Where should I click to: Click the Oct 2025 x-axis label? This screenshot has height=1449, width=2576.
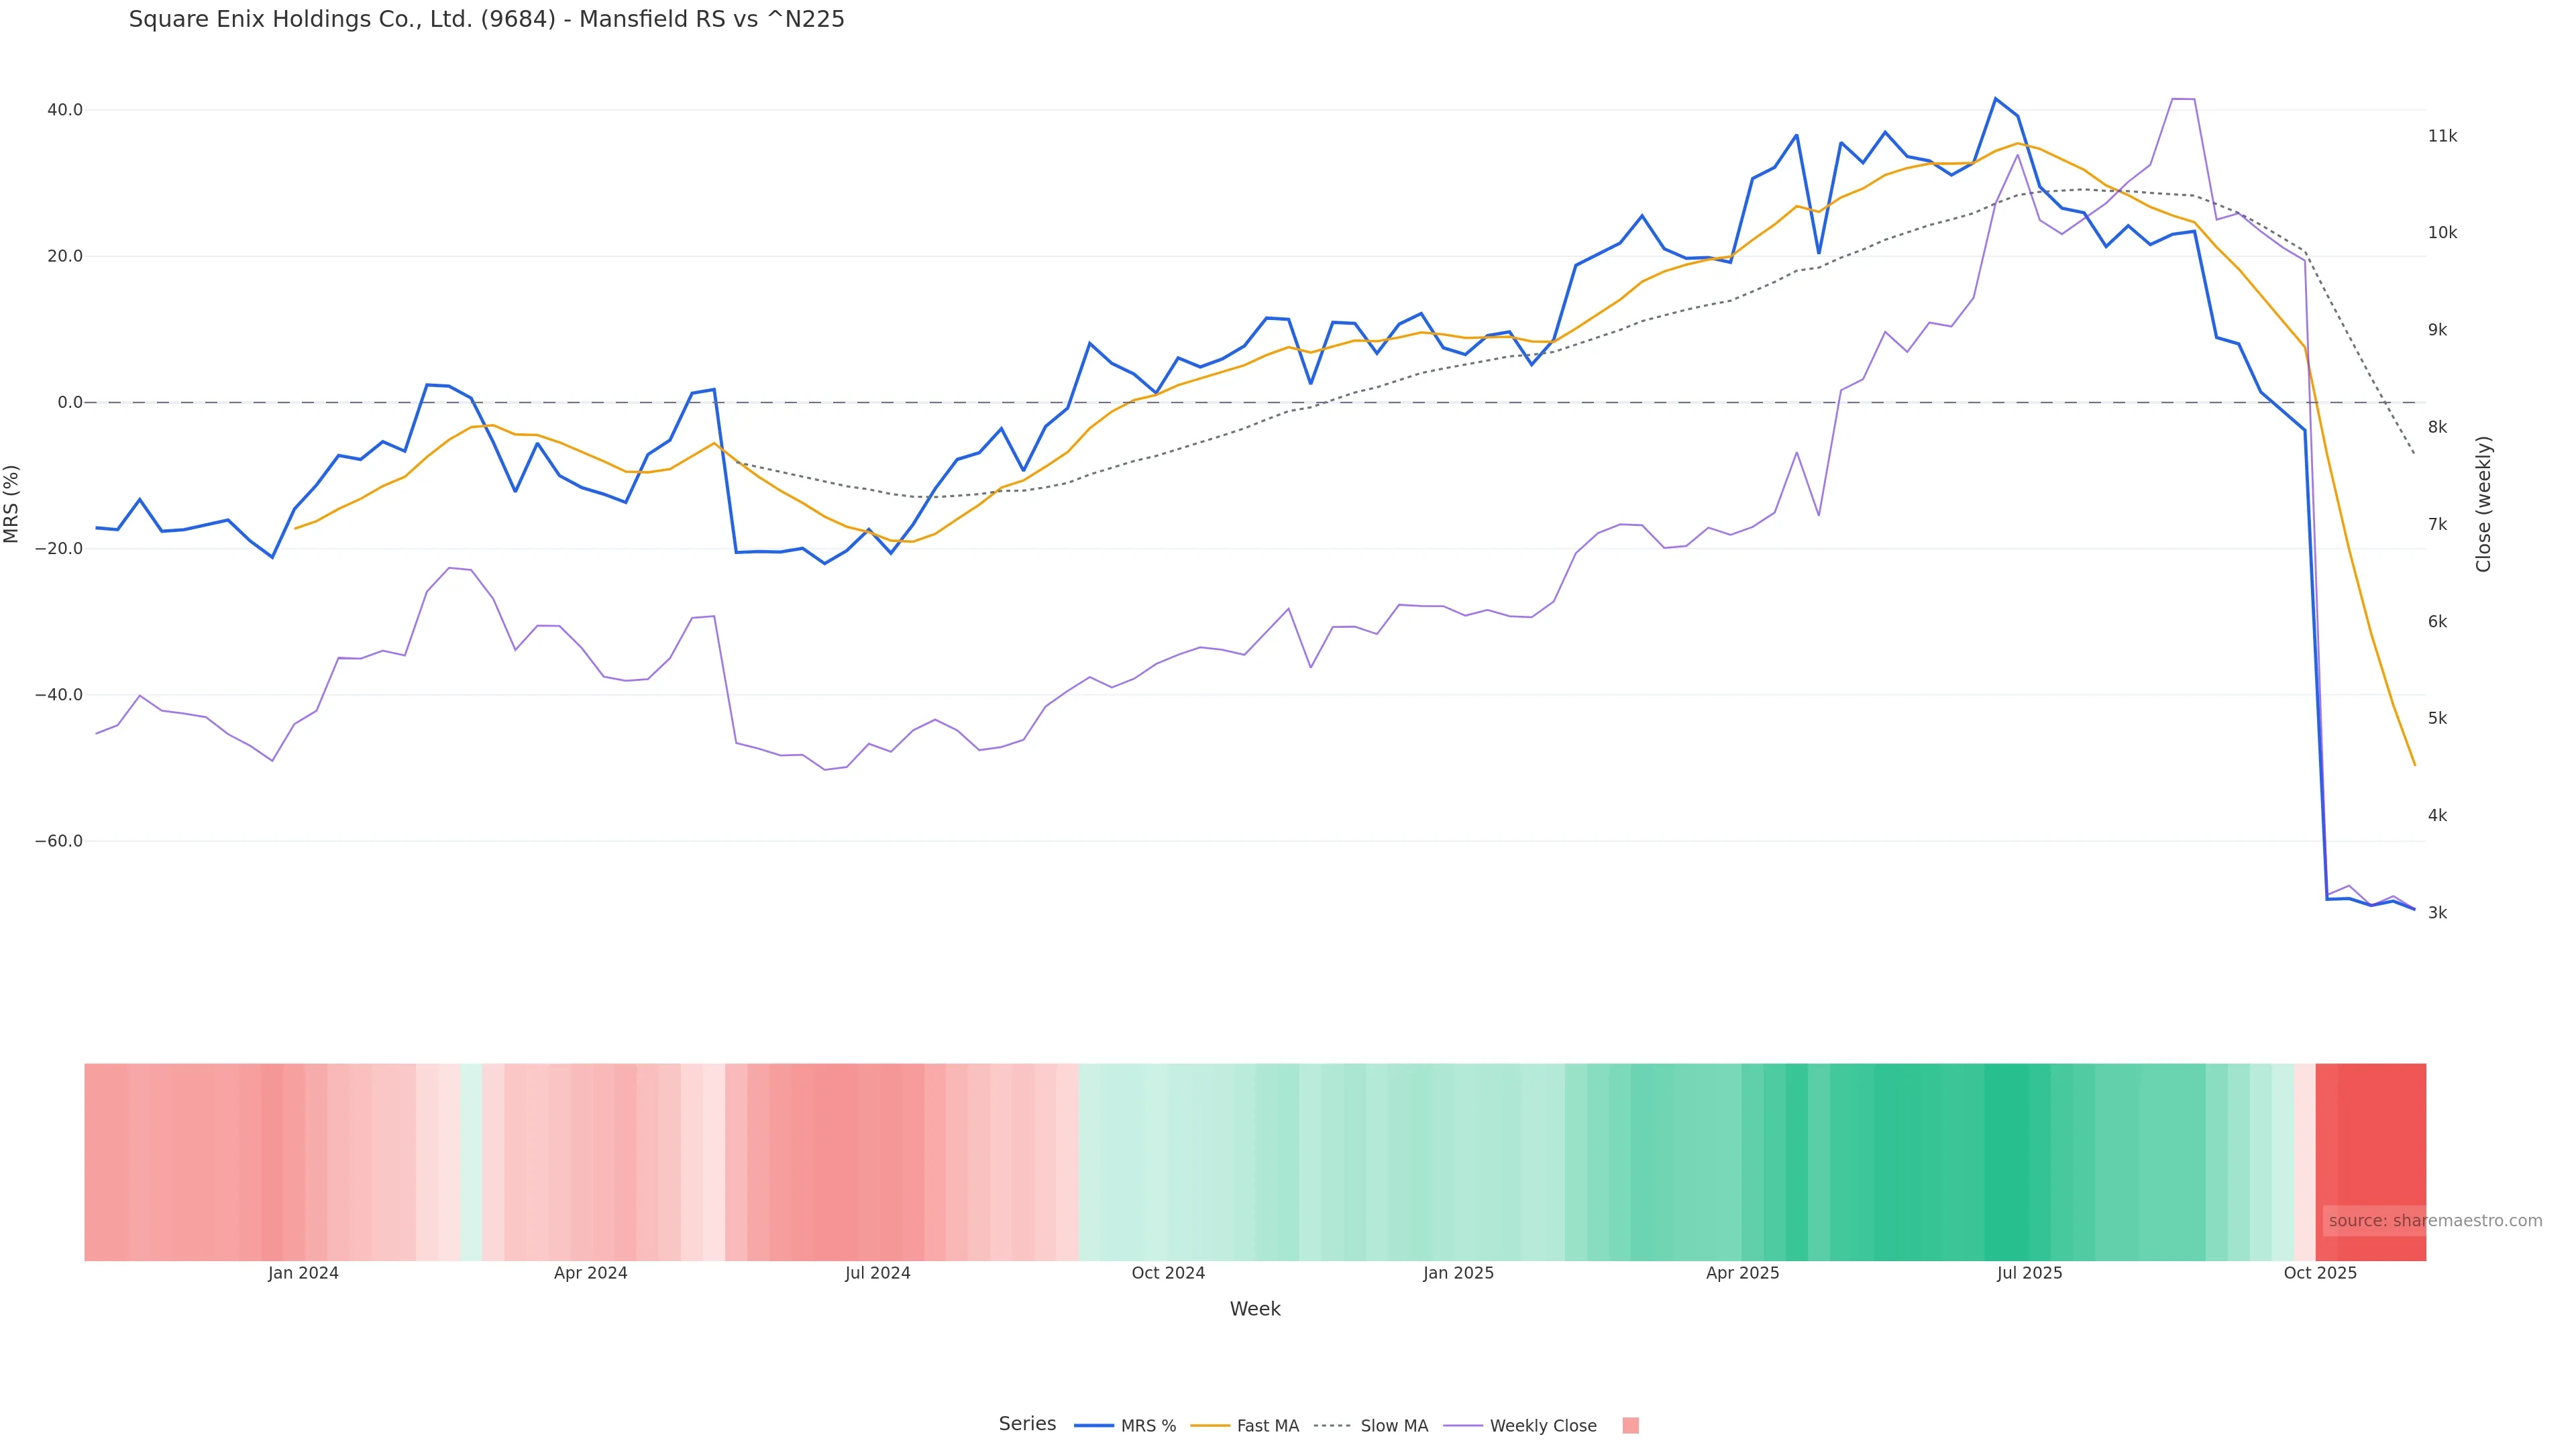[x=2320, y=1273]
